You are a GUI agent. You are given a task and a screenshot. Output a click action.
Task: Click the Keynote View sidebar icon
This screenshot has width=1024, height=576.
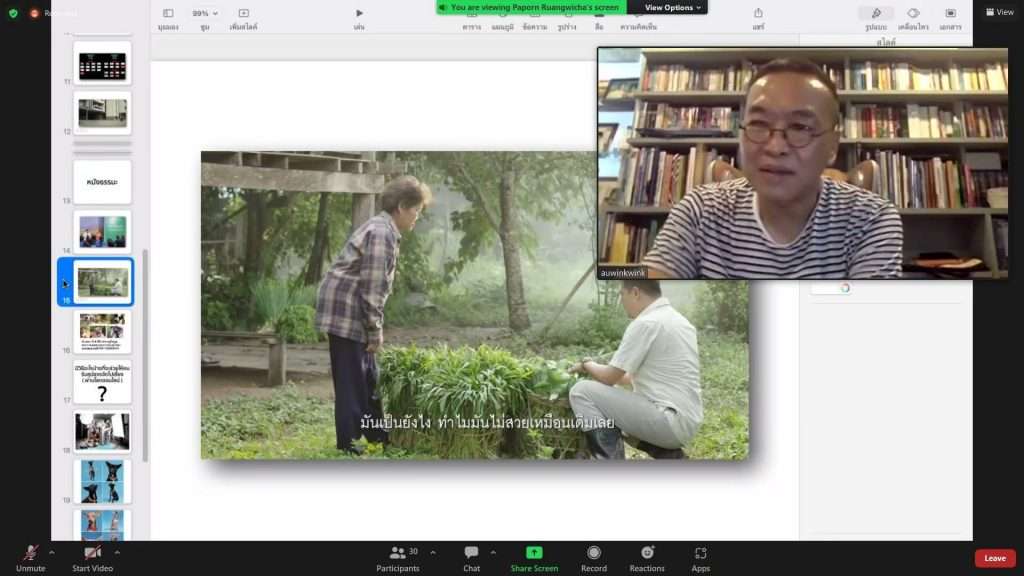point(168,13)
